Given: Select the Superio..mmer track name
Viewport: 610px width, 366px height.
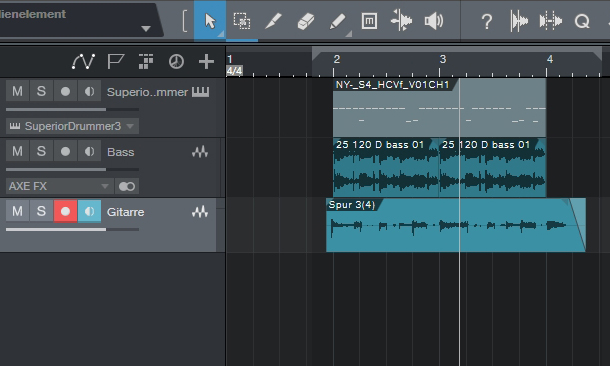Looking at the screenshot, I should [x=147, y=92].
